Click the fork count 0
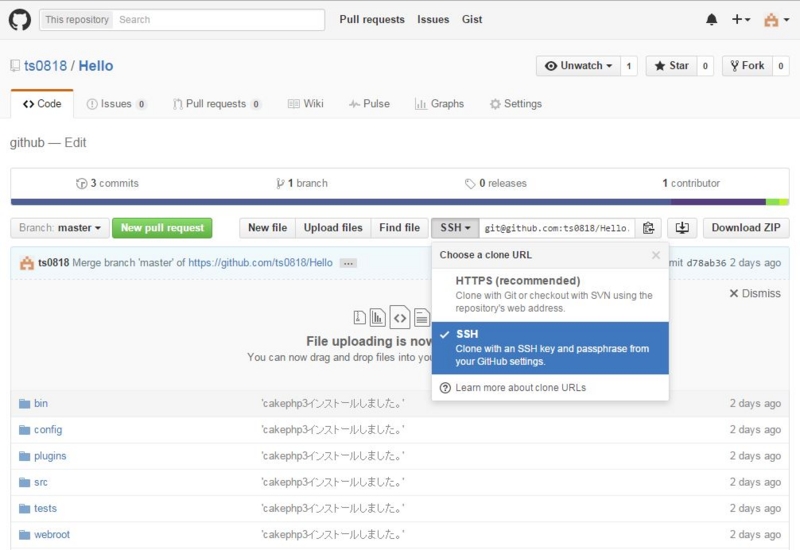Screen dimensions: 800x550 (781, 66)
